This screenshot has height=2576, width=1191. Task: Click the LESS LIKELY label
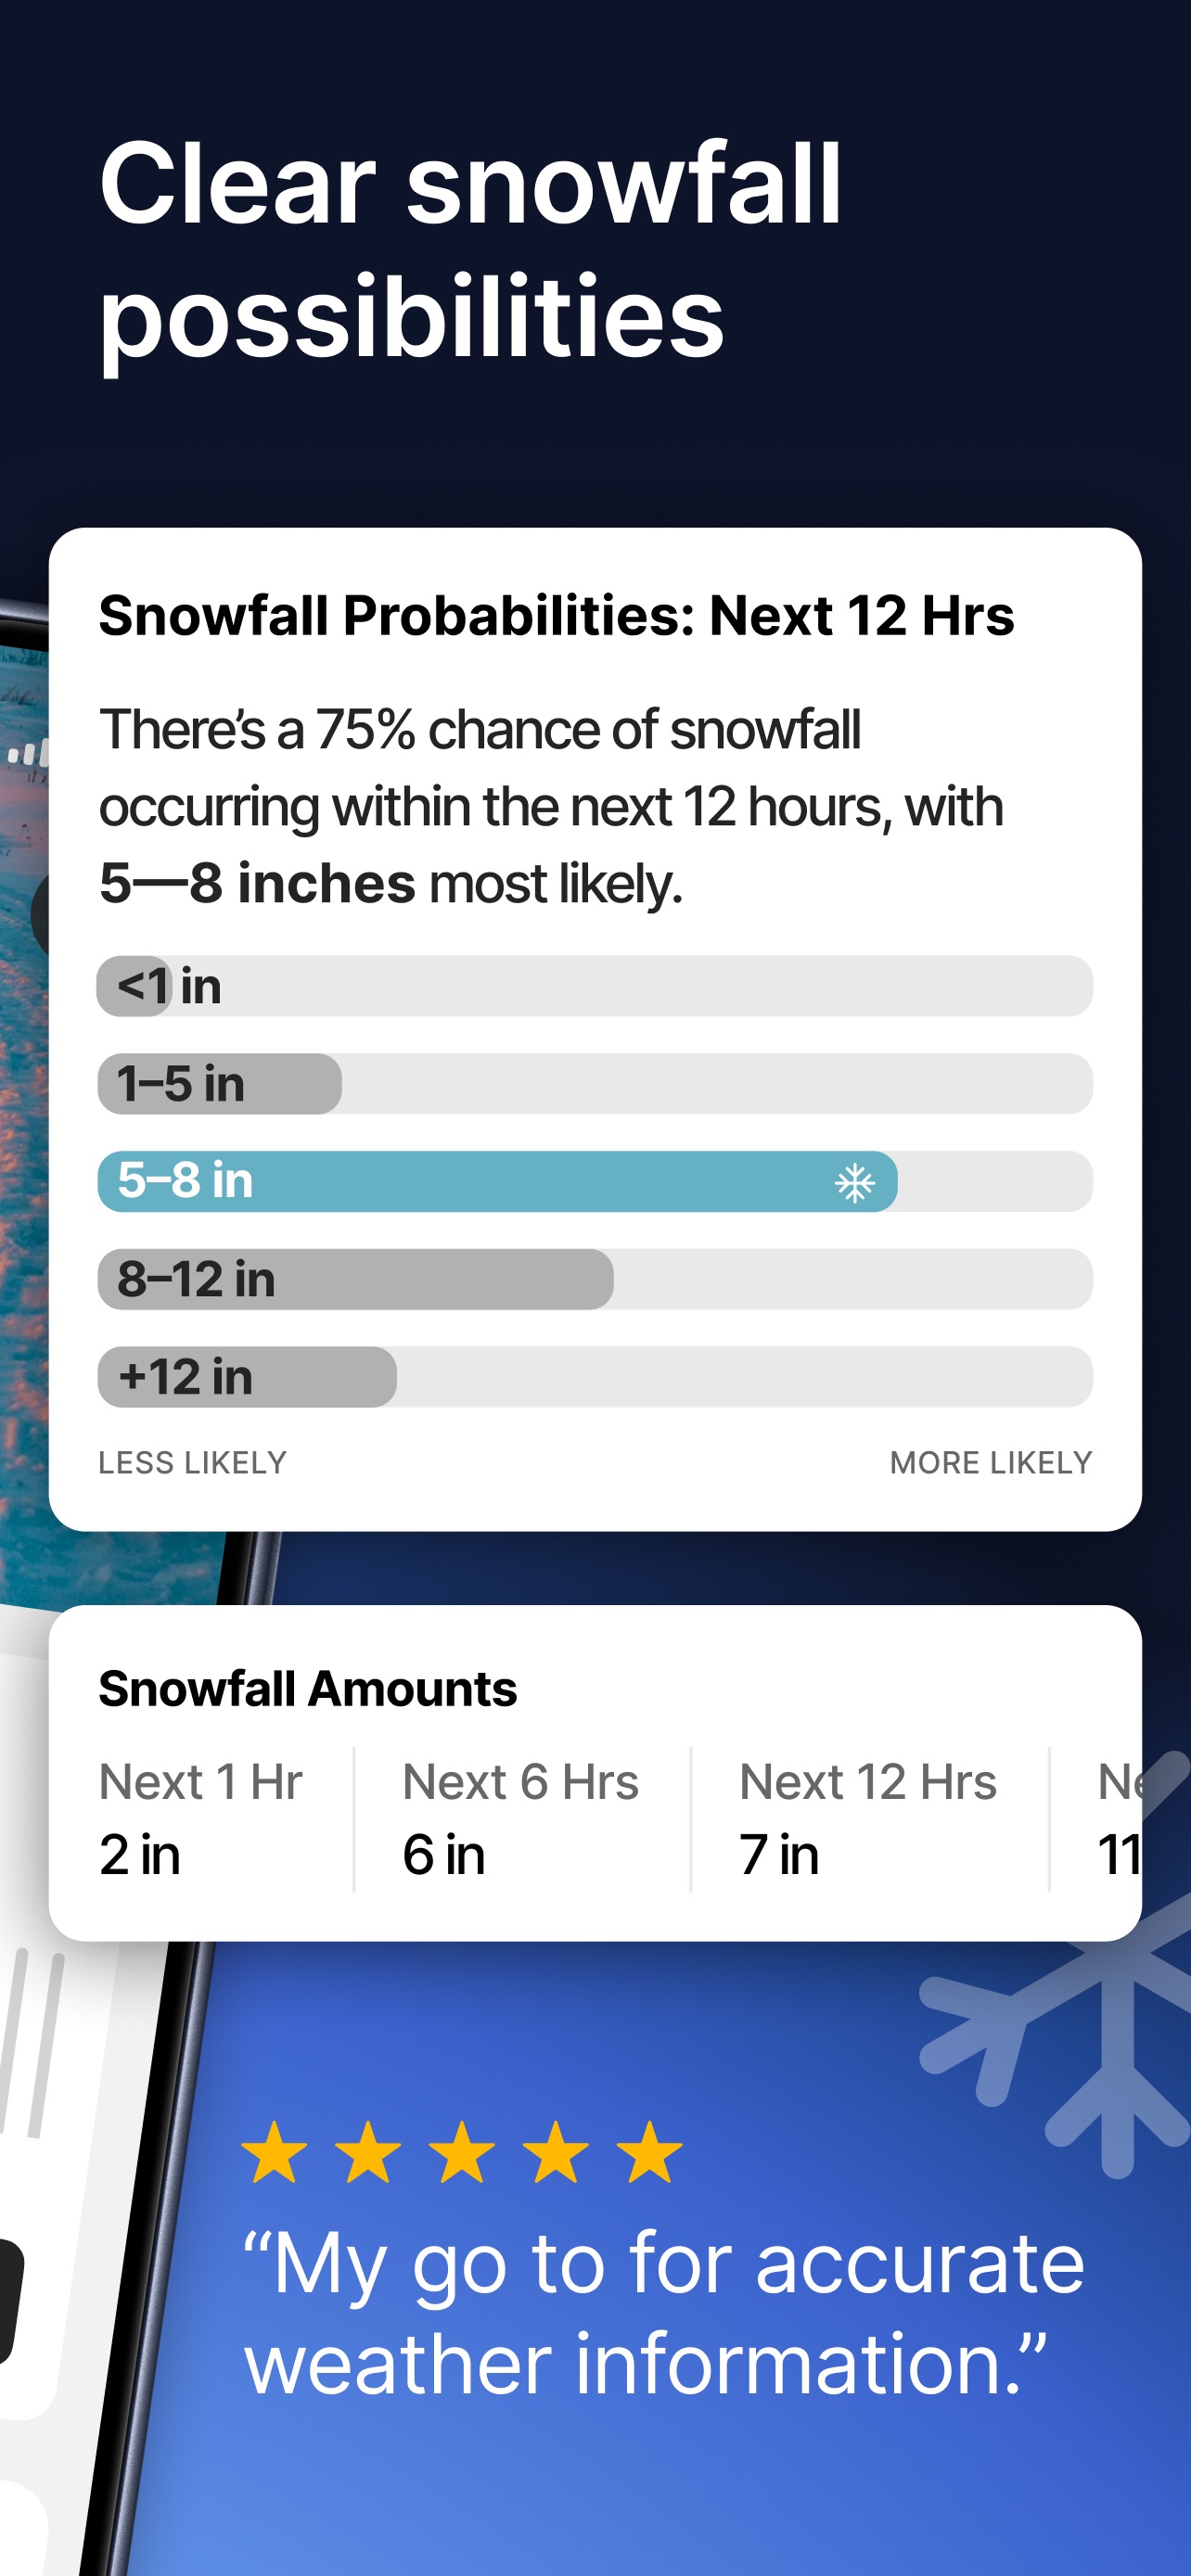[x=192, y=1463]
